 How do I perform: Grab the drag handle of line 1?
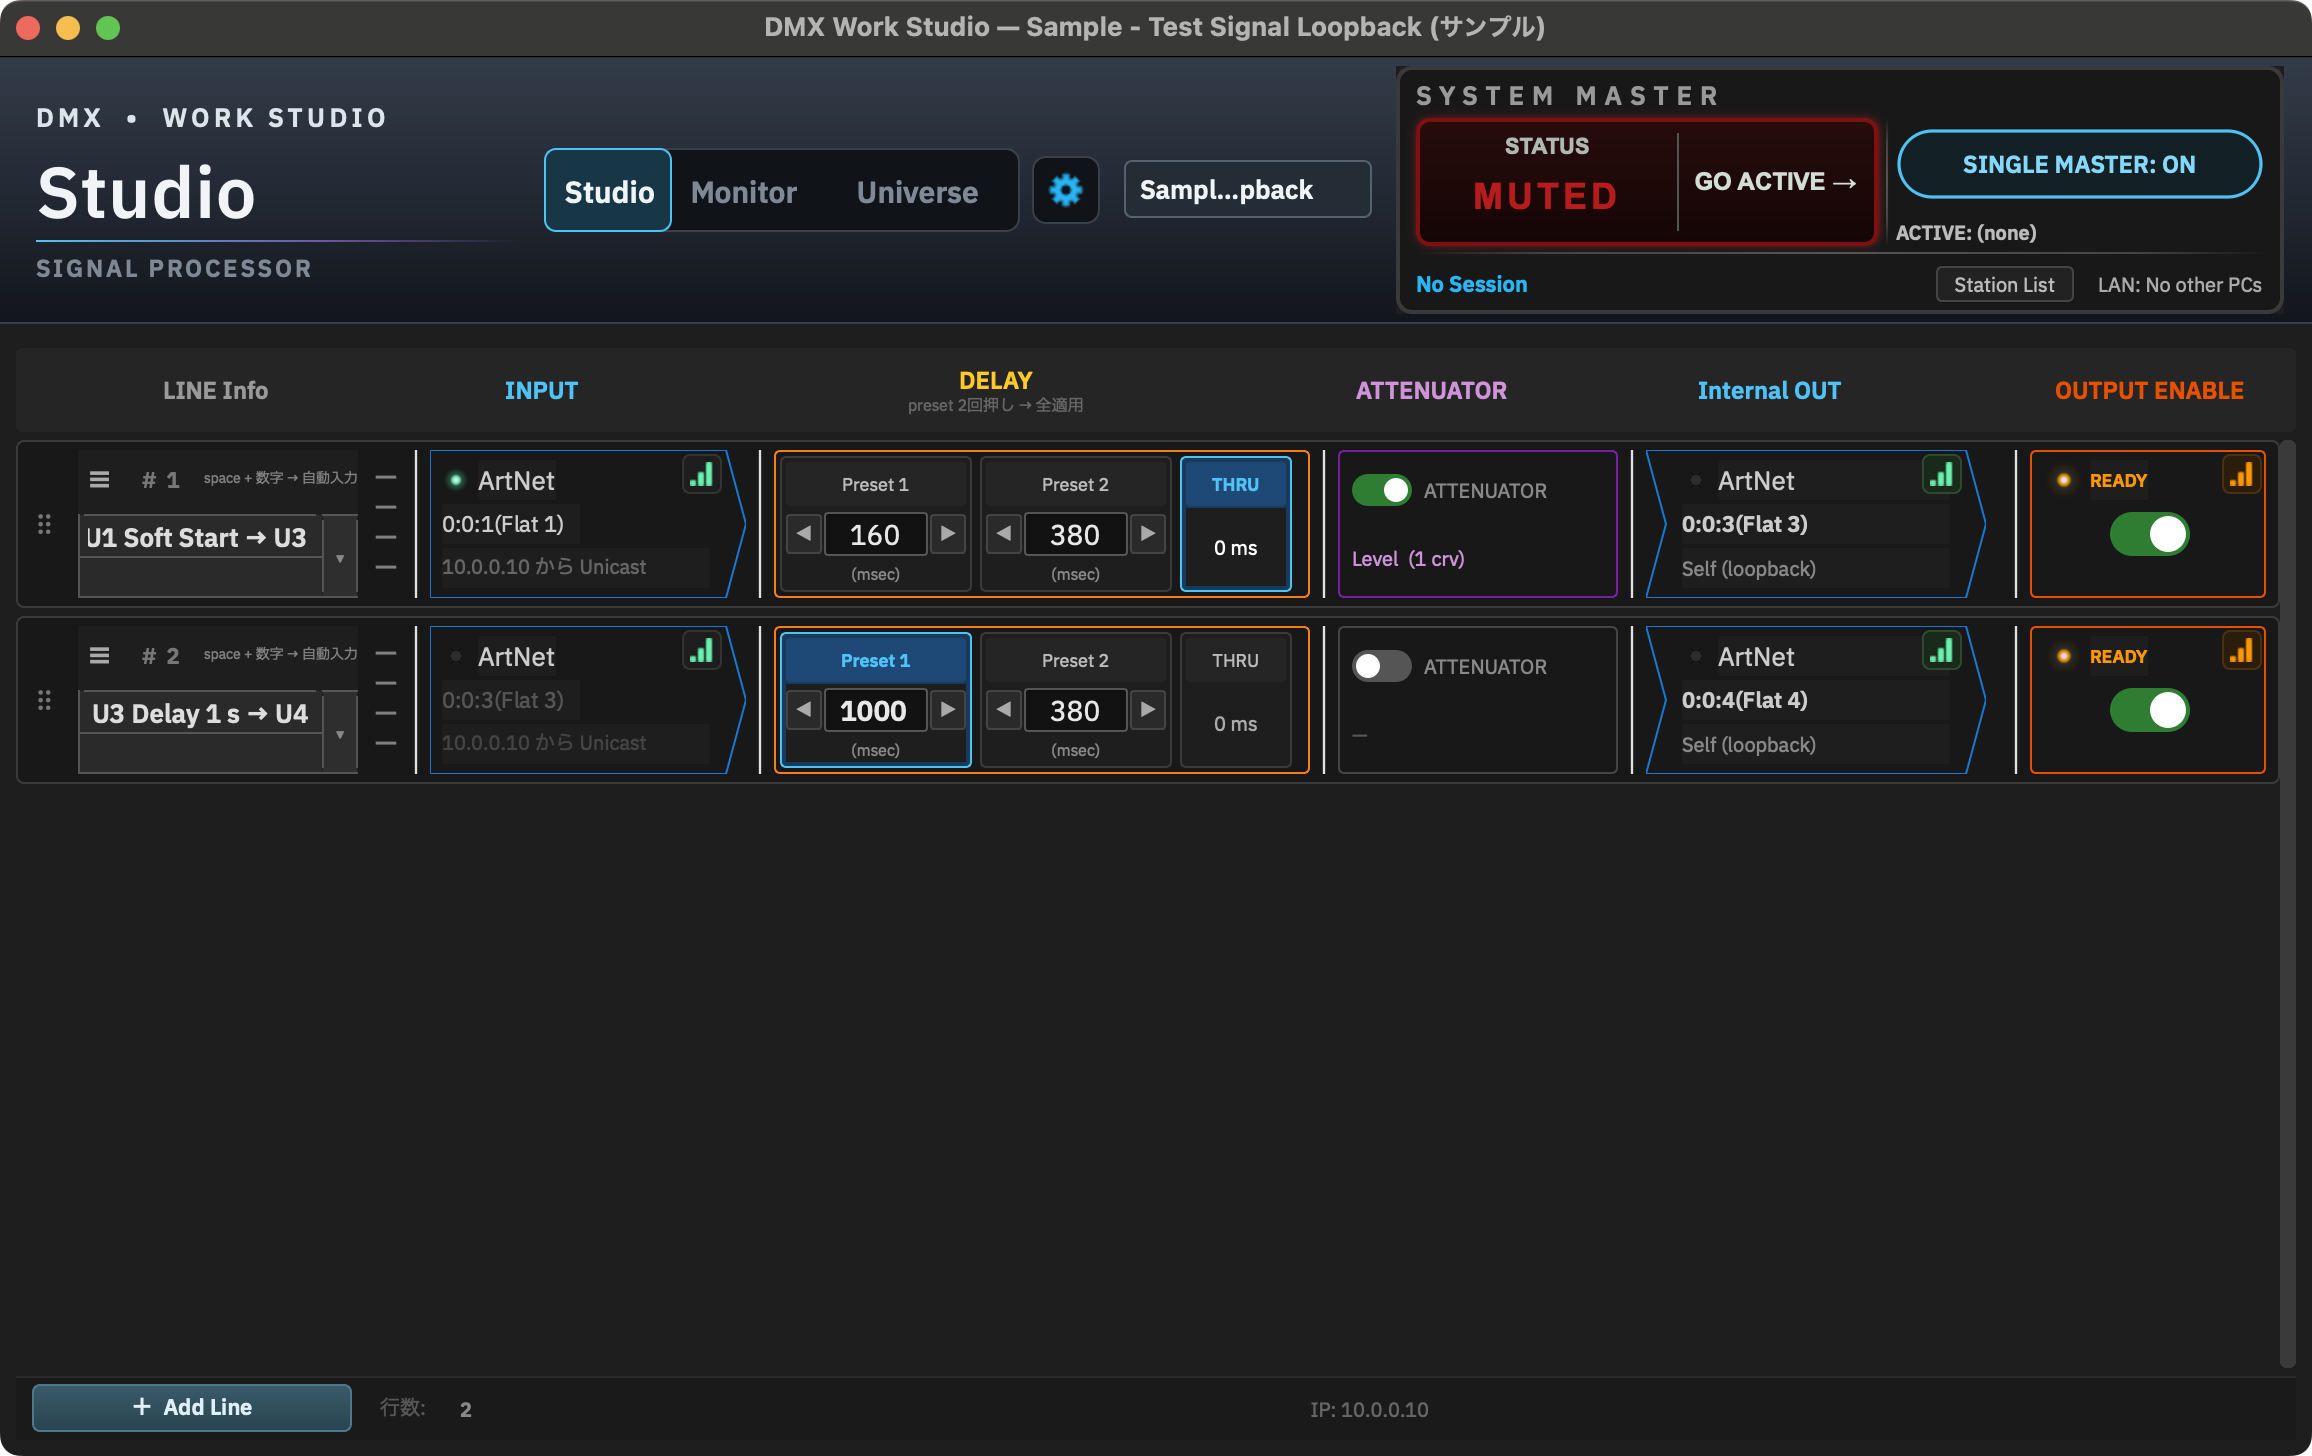coord(44,524)
